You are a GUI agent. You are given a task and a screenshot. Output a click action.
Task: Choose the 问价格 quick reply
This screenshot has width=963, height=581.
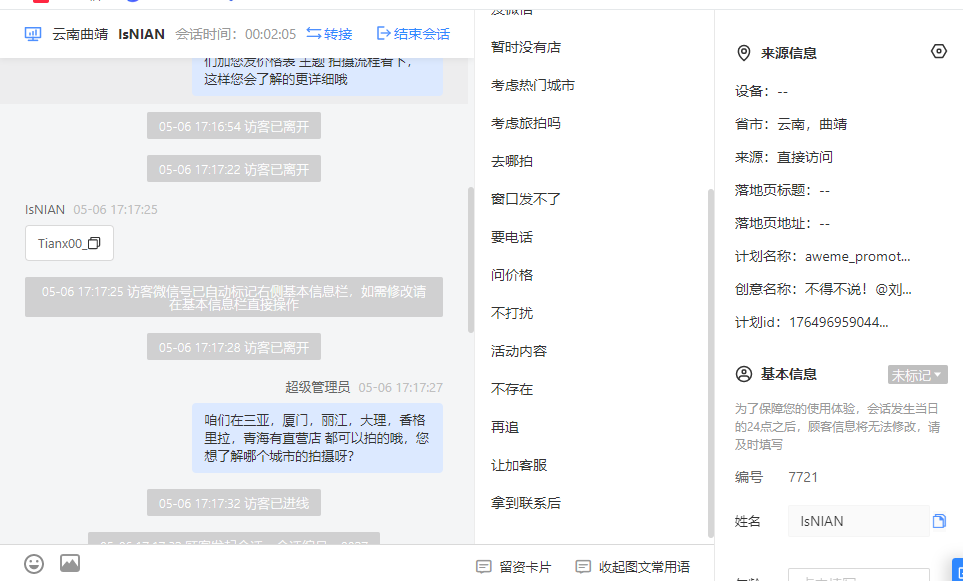[x=512, y=275]
